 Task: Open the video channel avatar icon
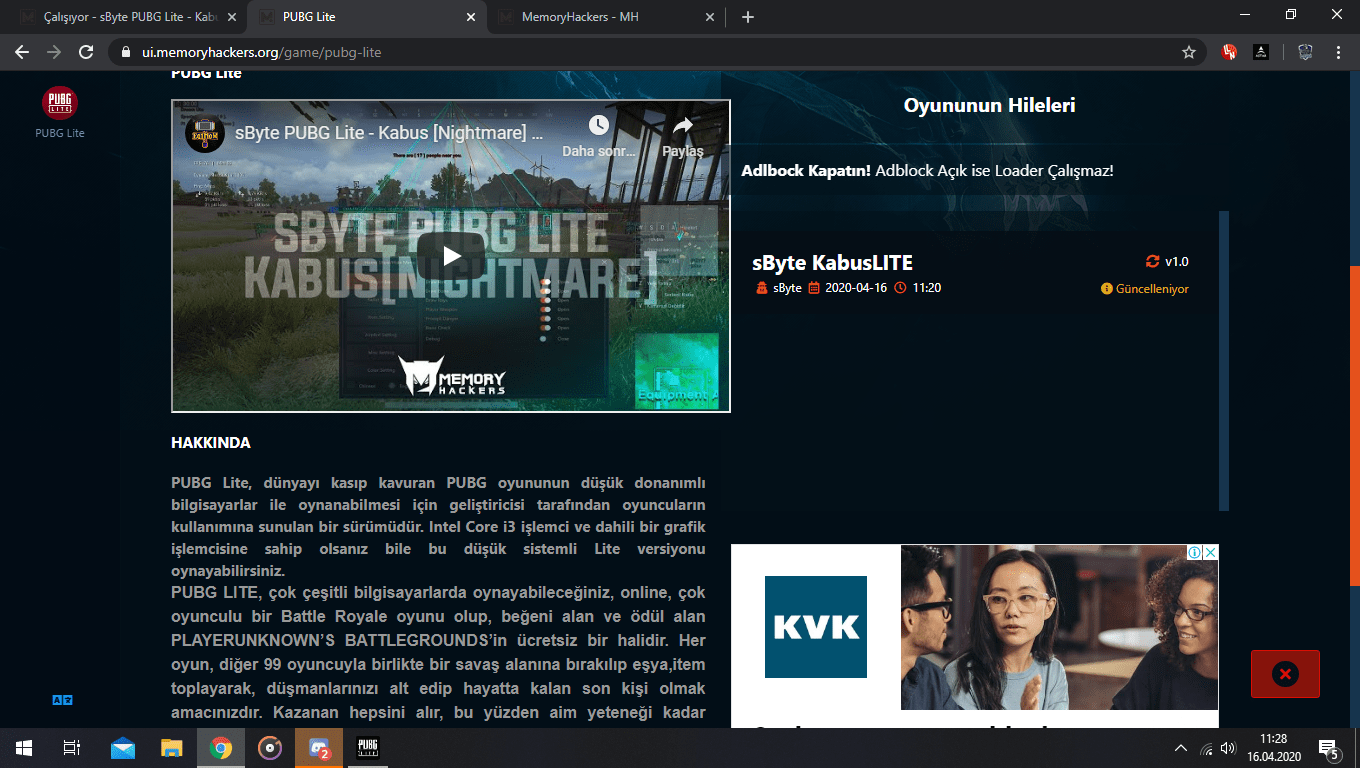tap(205, 133)
